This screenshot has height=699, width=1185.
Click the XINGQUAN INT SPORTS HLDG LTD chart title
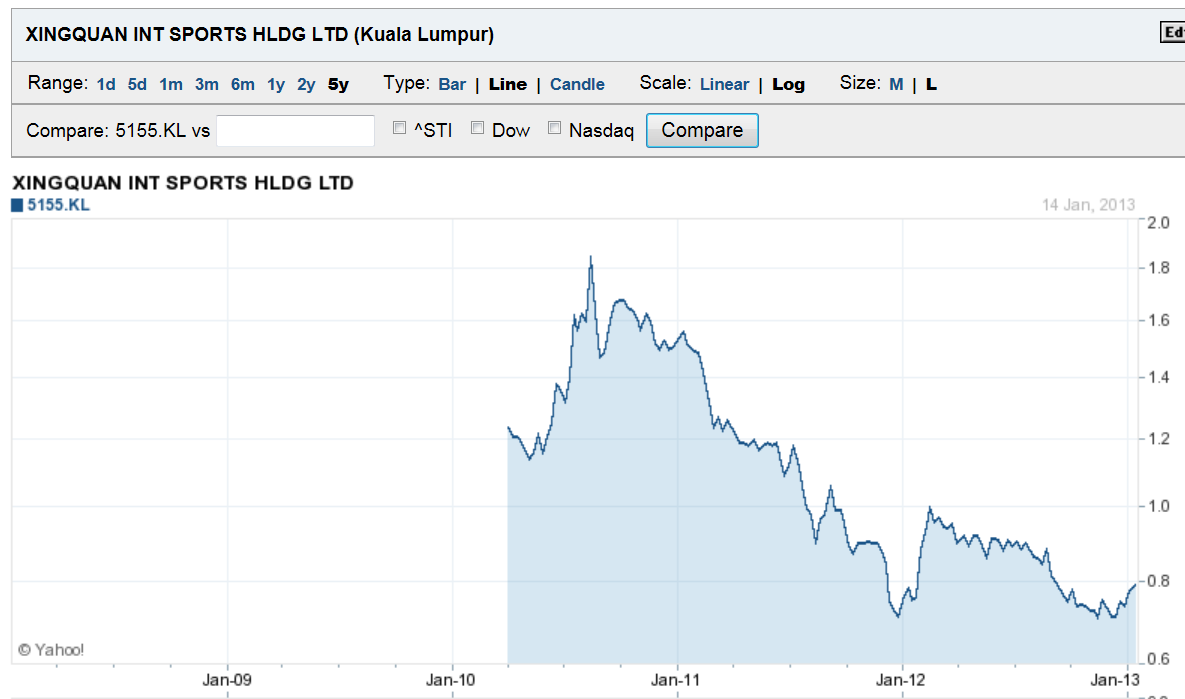183,183
